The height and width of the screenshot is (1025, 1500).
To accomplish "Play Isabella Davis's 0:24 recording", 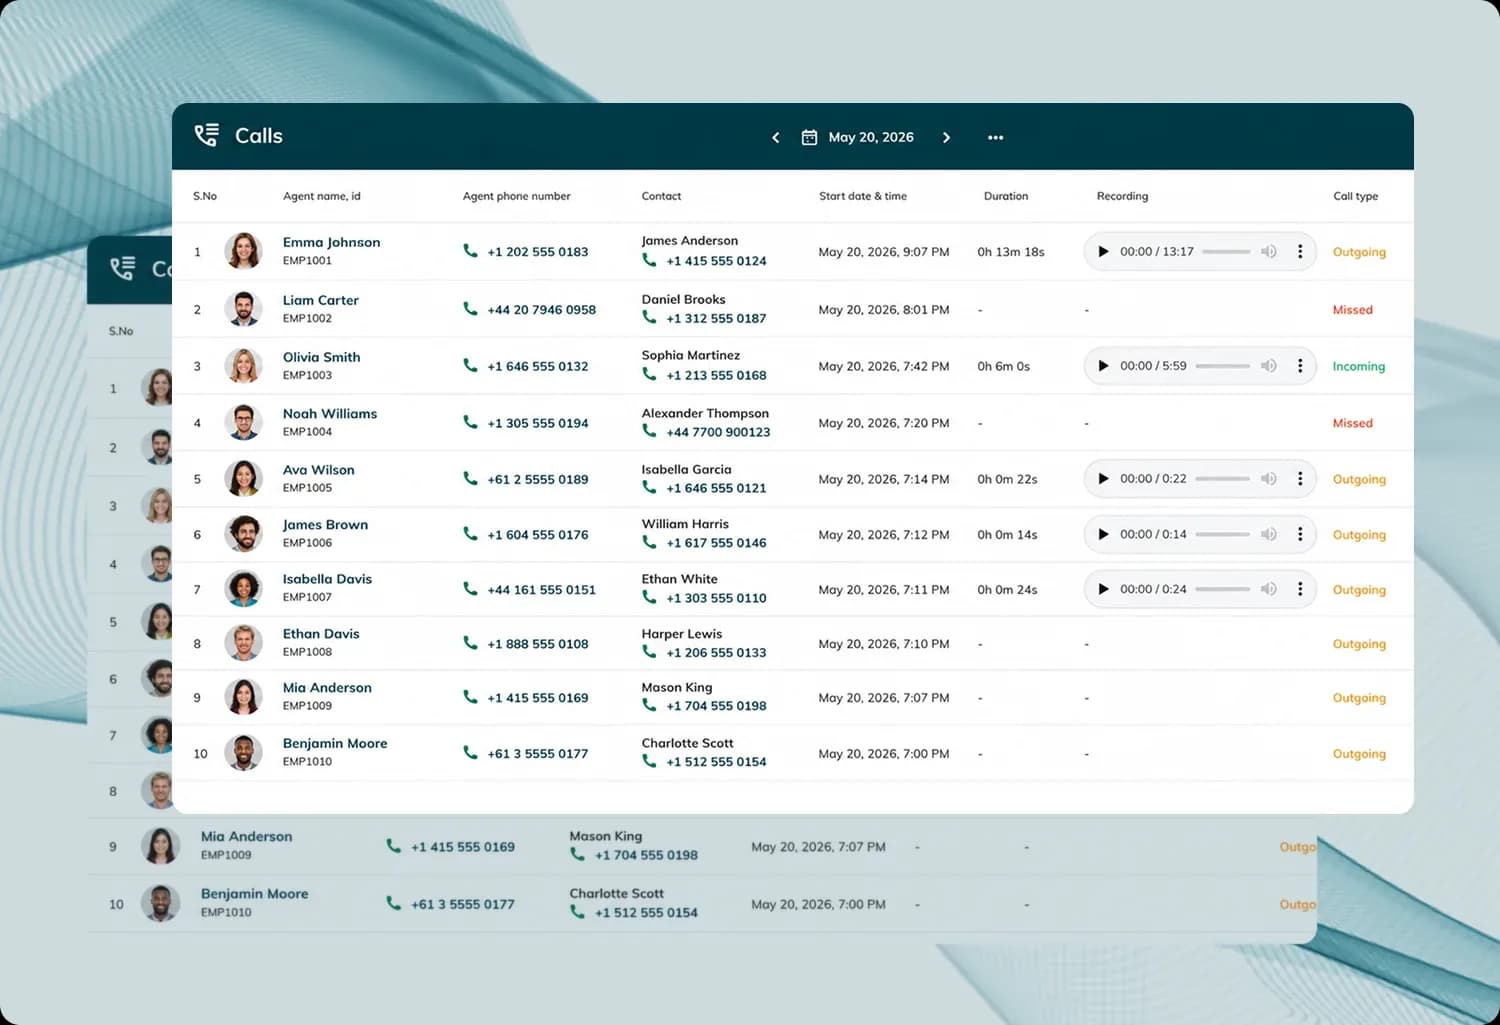I will coord(1103,589).
